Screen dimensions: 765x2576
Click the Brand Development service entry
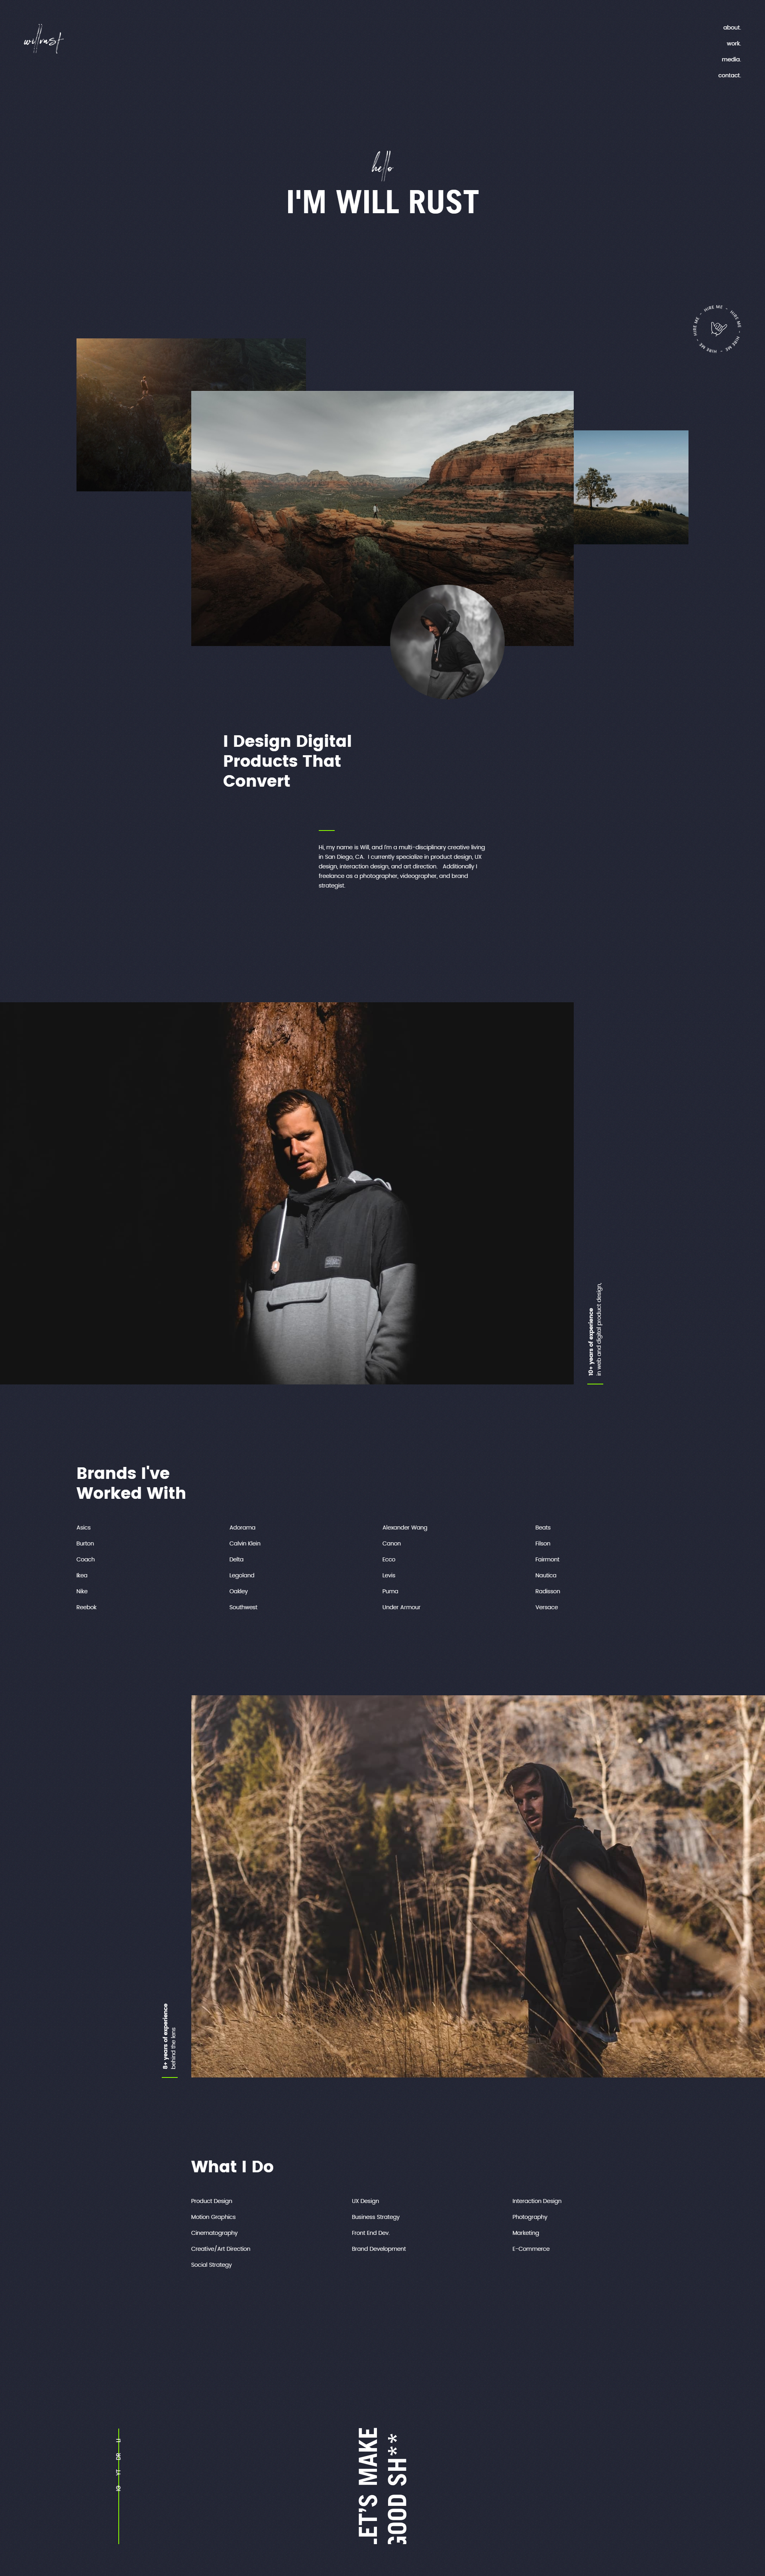click(x=378, y=2249)
